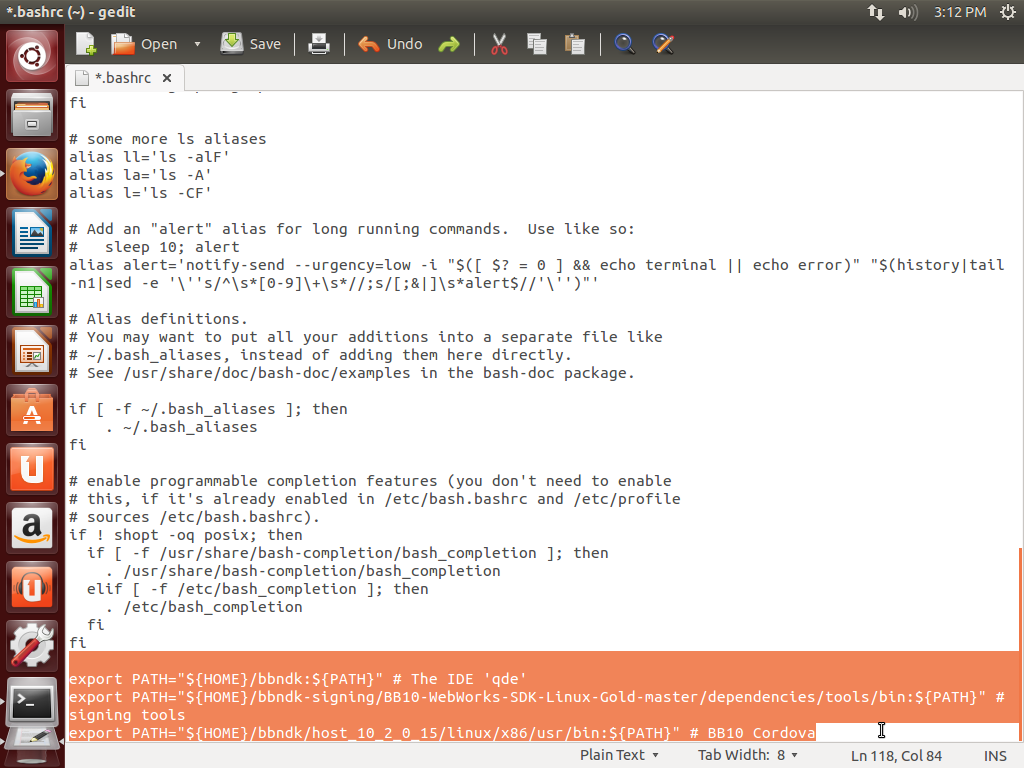This screenshot has width=1024, height=768.
Task: Switch to Terminal from the launcher
Action: tap(31, 703)
